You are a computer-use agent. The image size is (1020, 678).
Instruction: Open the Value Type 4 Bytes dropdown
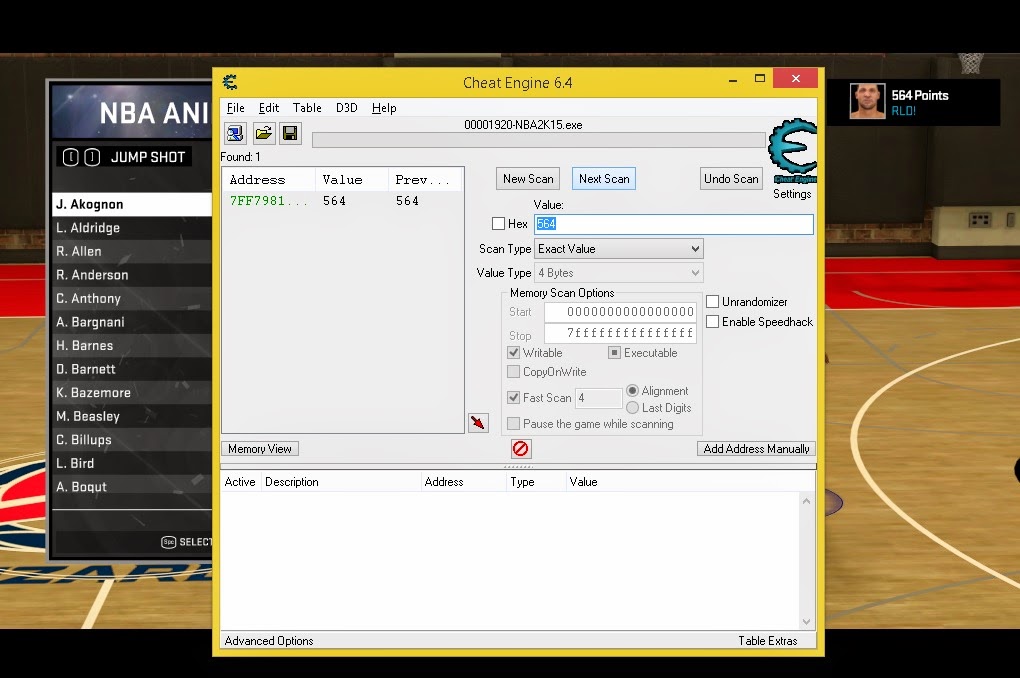point(619,273)
